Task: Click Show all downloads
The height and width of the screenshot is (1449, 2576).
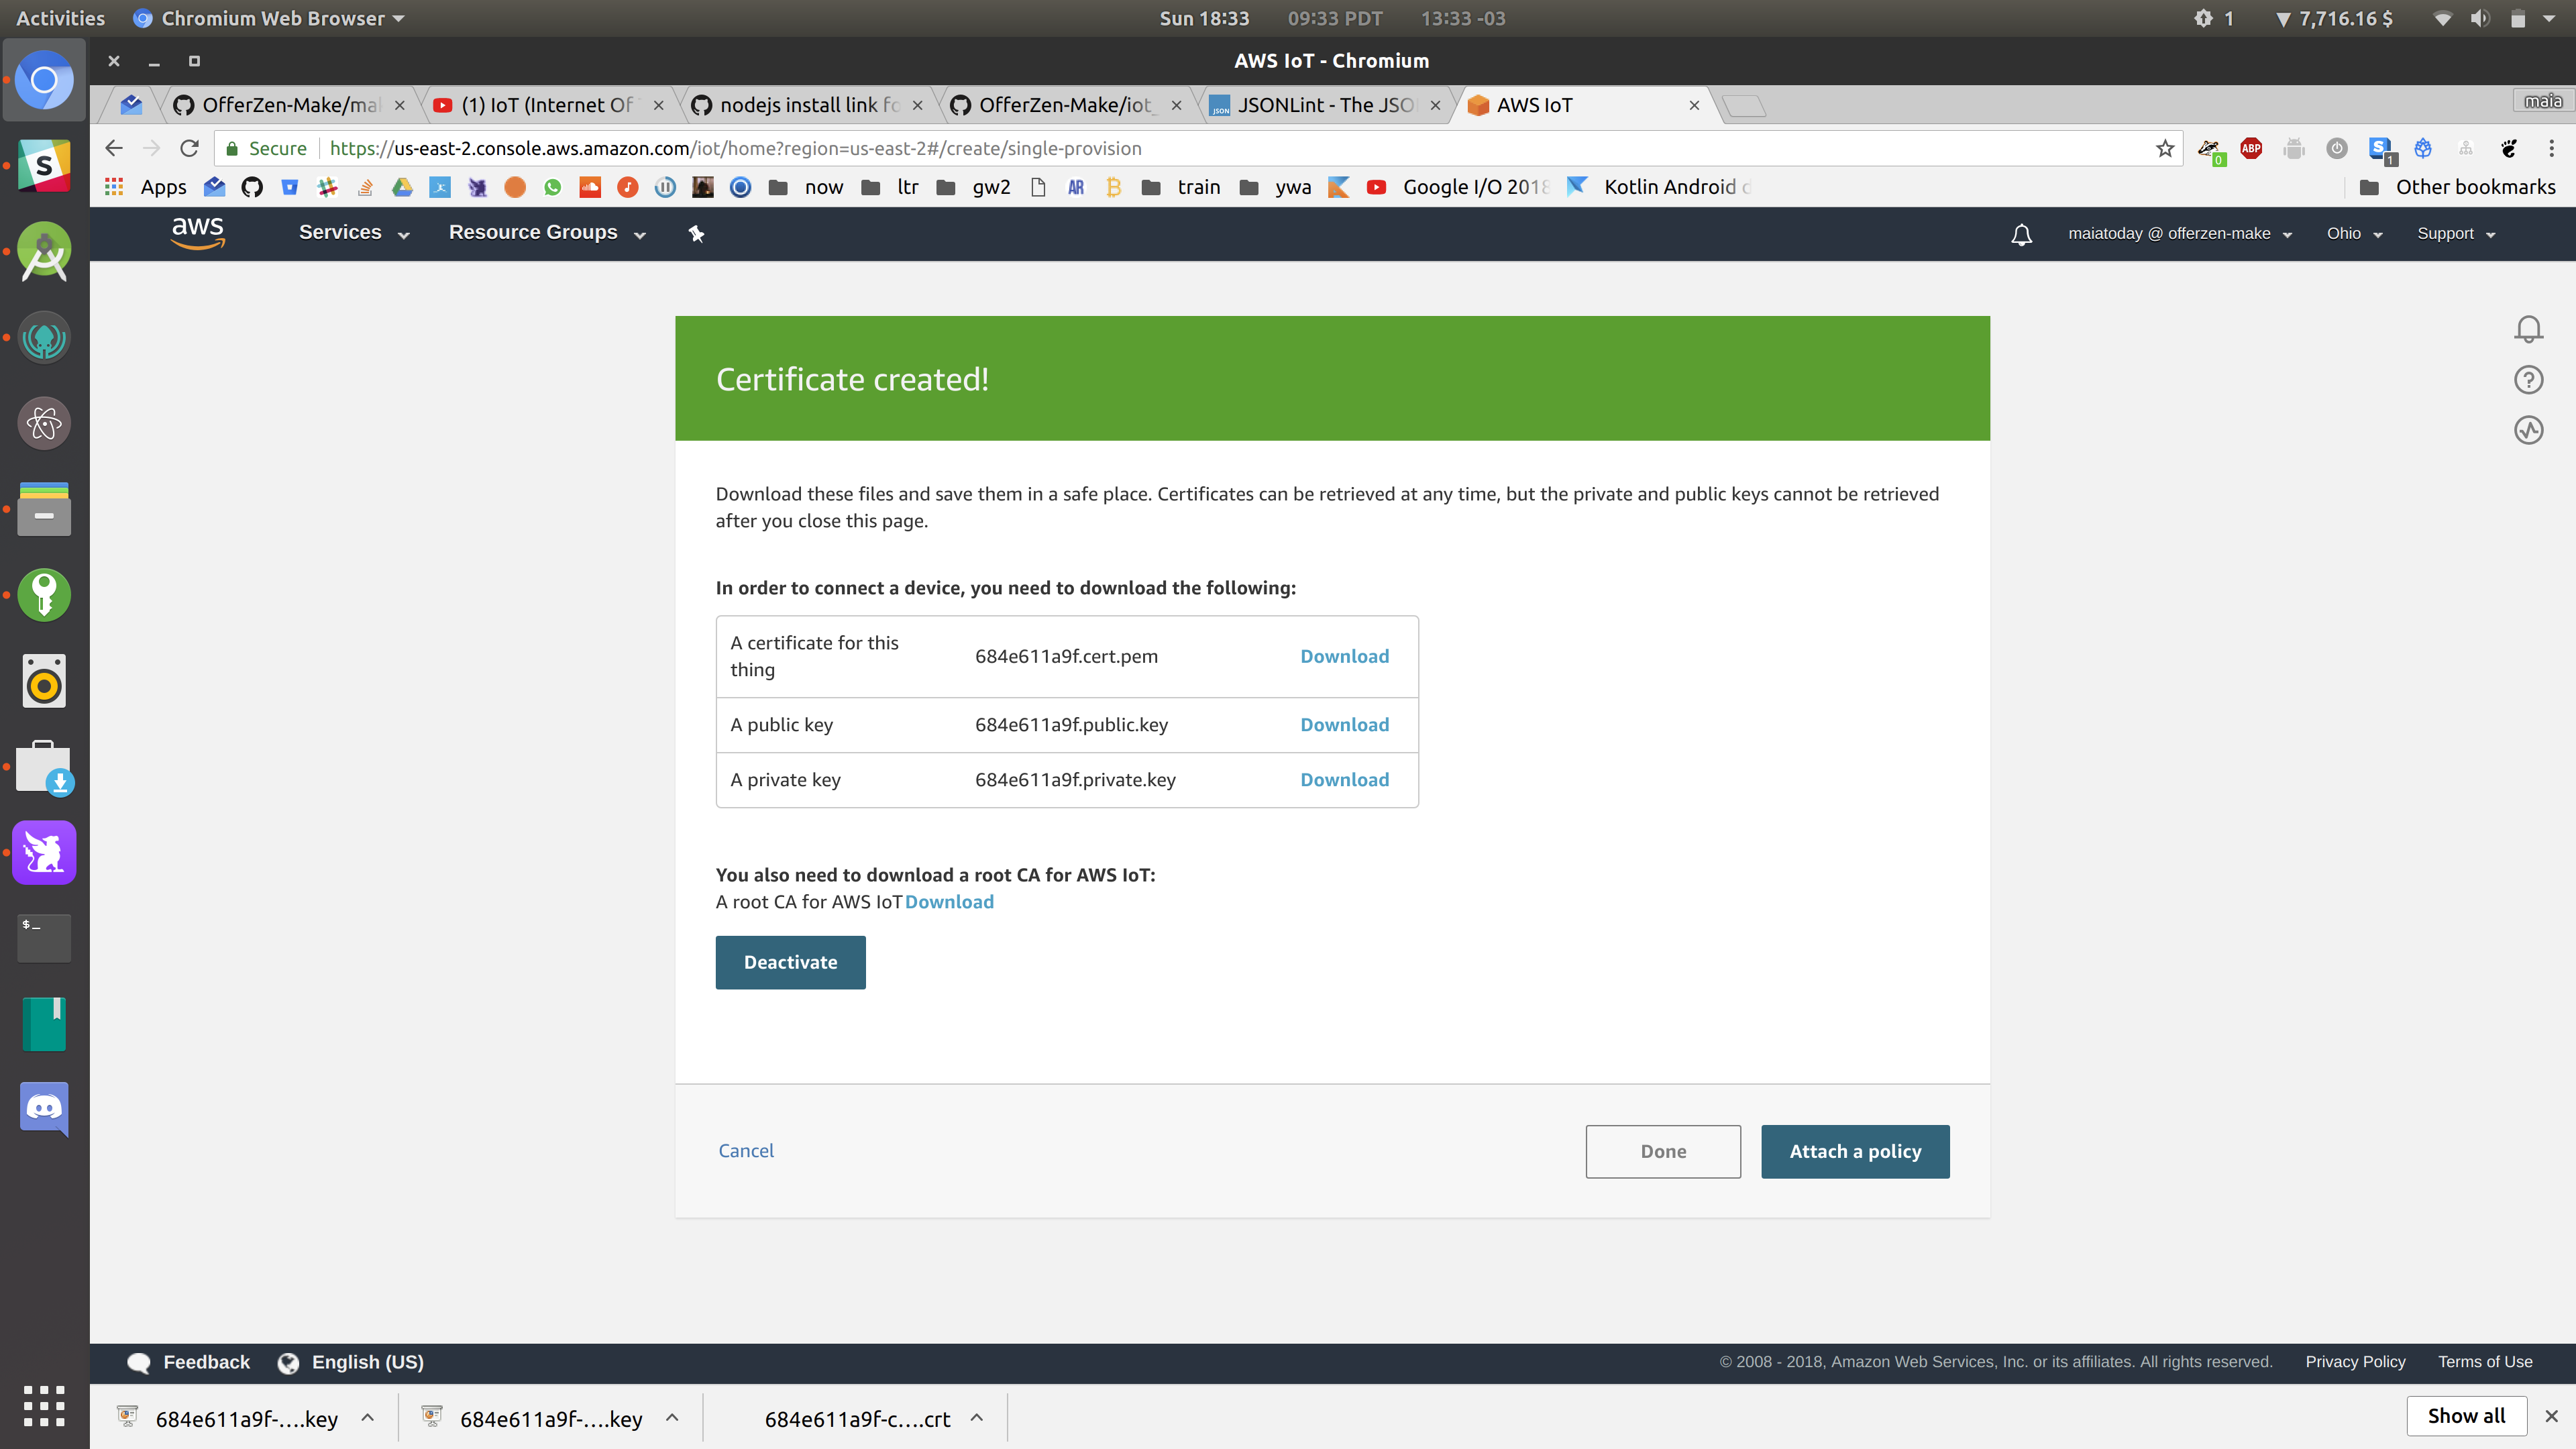Action: coord(2466,1416)
